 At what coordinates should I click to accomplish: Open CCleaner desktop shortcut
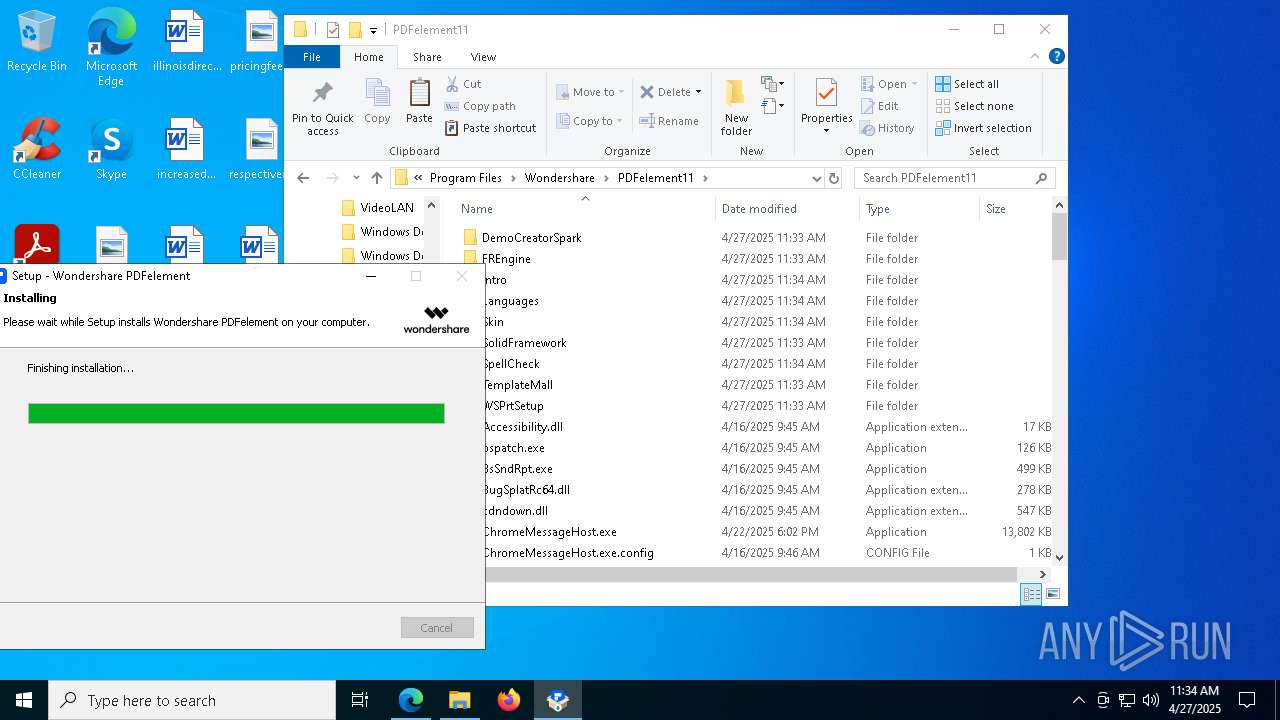37,149
